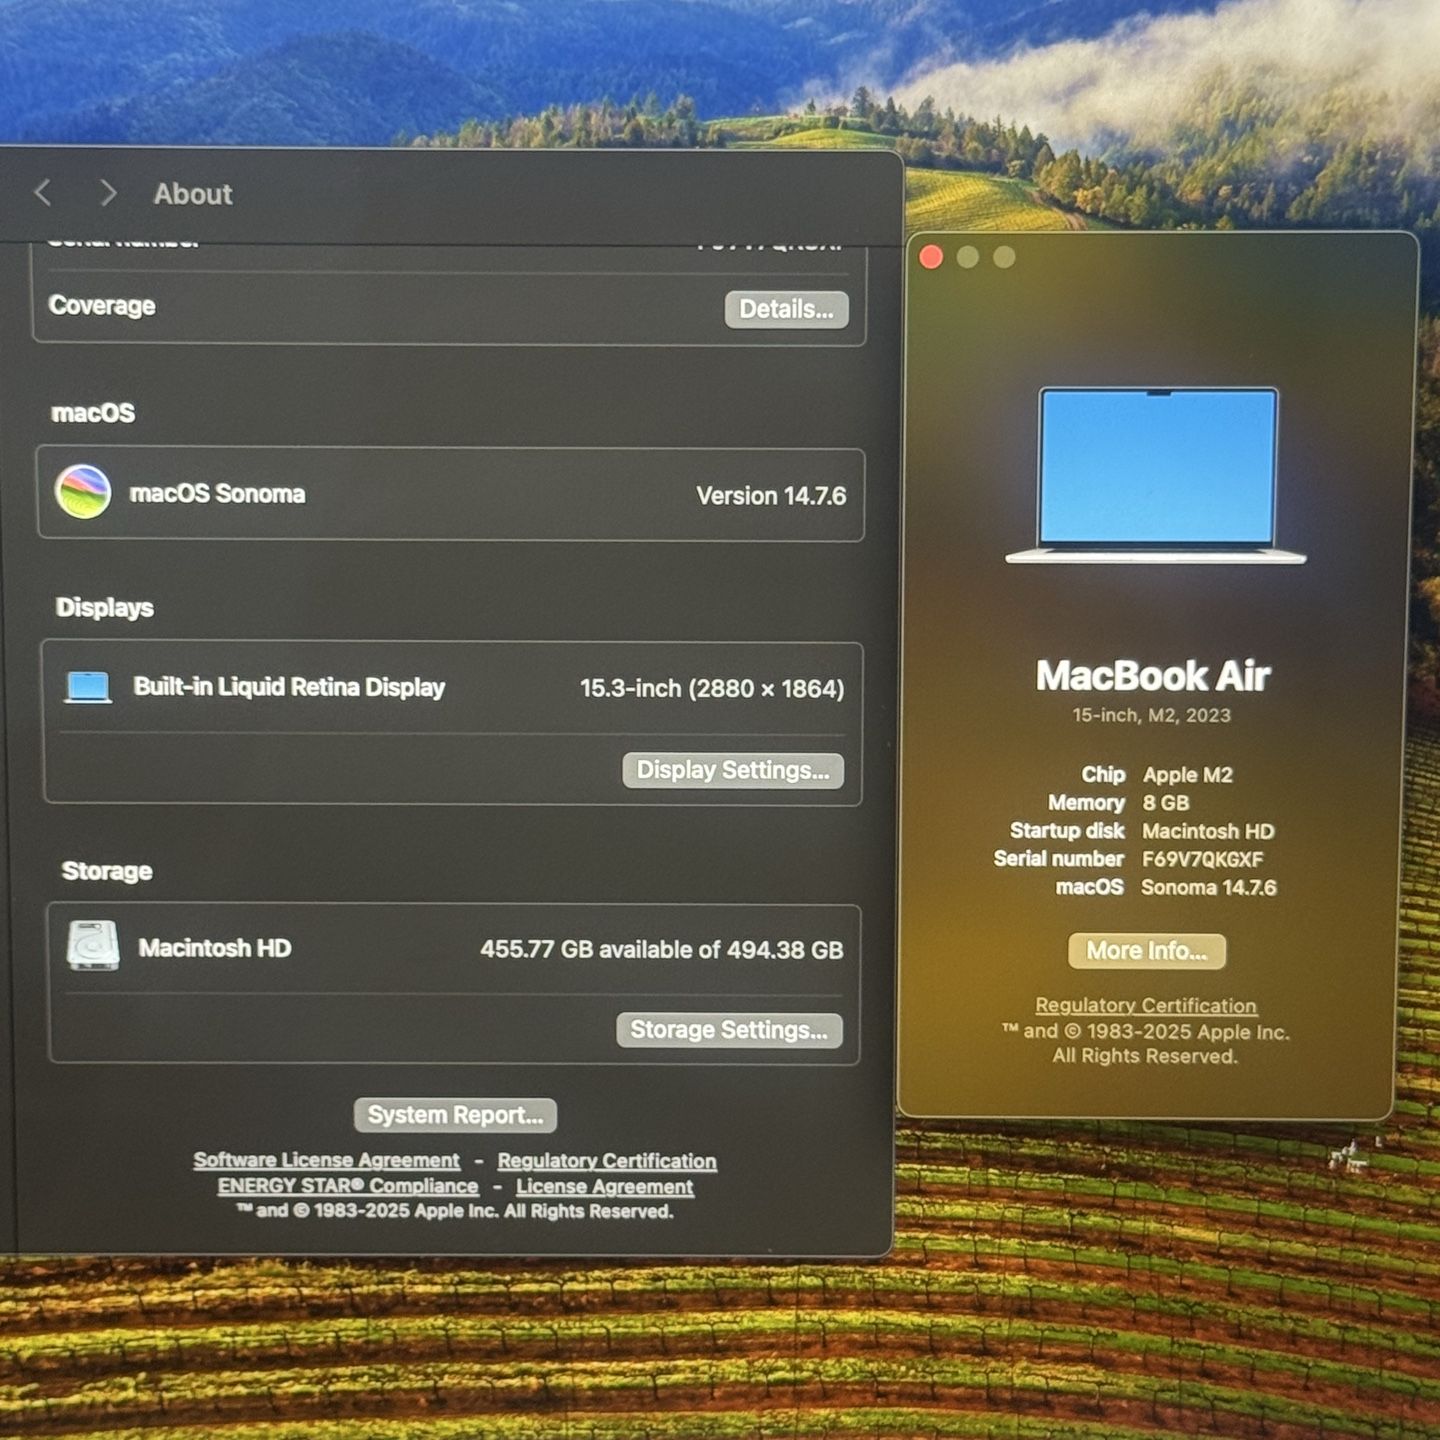Select the macOS Sonoma label

click(217, 494)
